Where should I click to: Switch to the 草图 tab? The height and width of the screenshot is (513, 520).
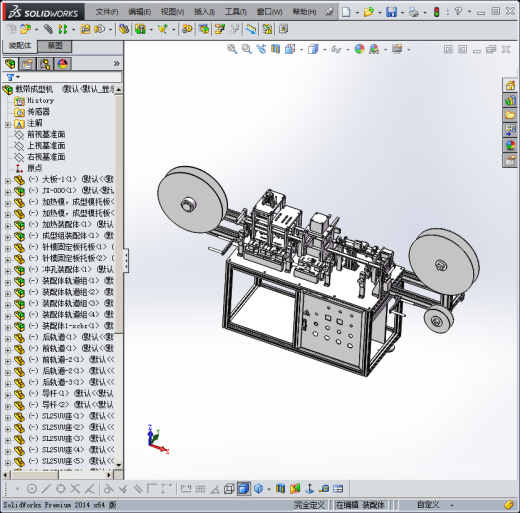55,46
